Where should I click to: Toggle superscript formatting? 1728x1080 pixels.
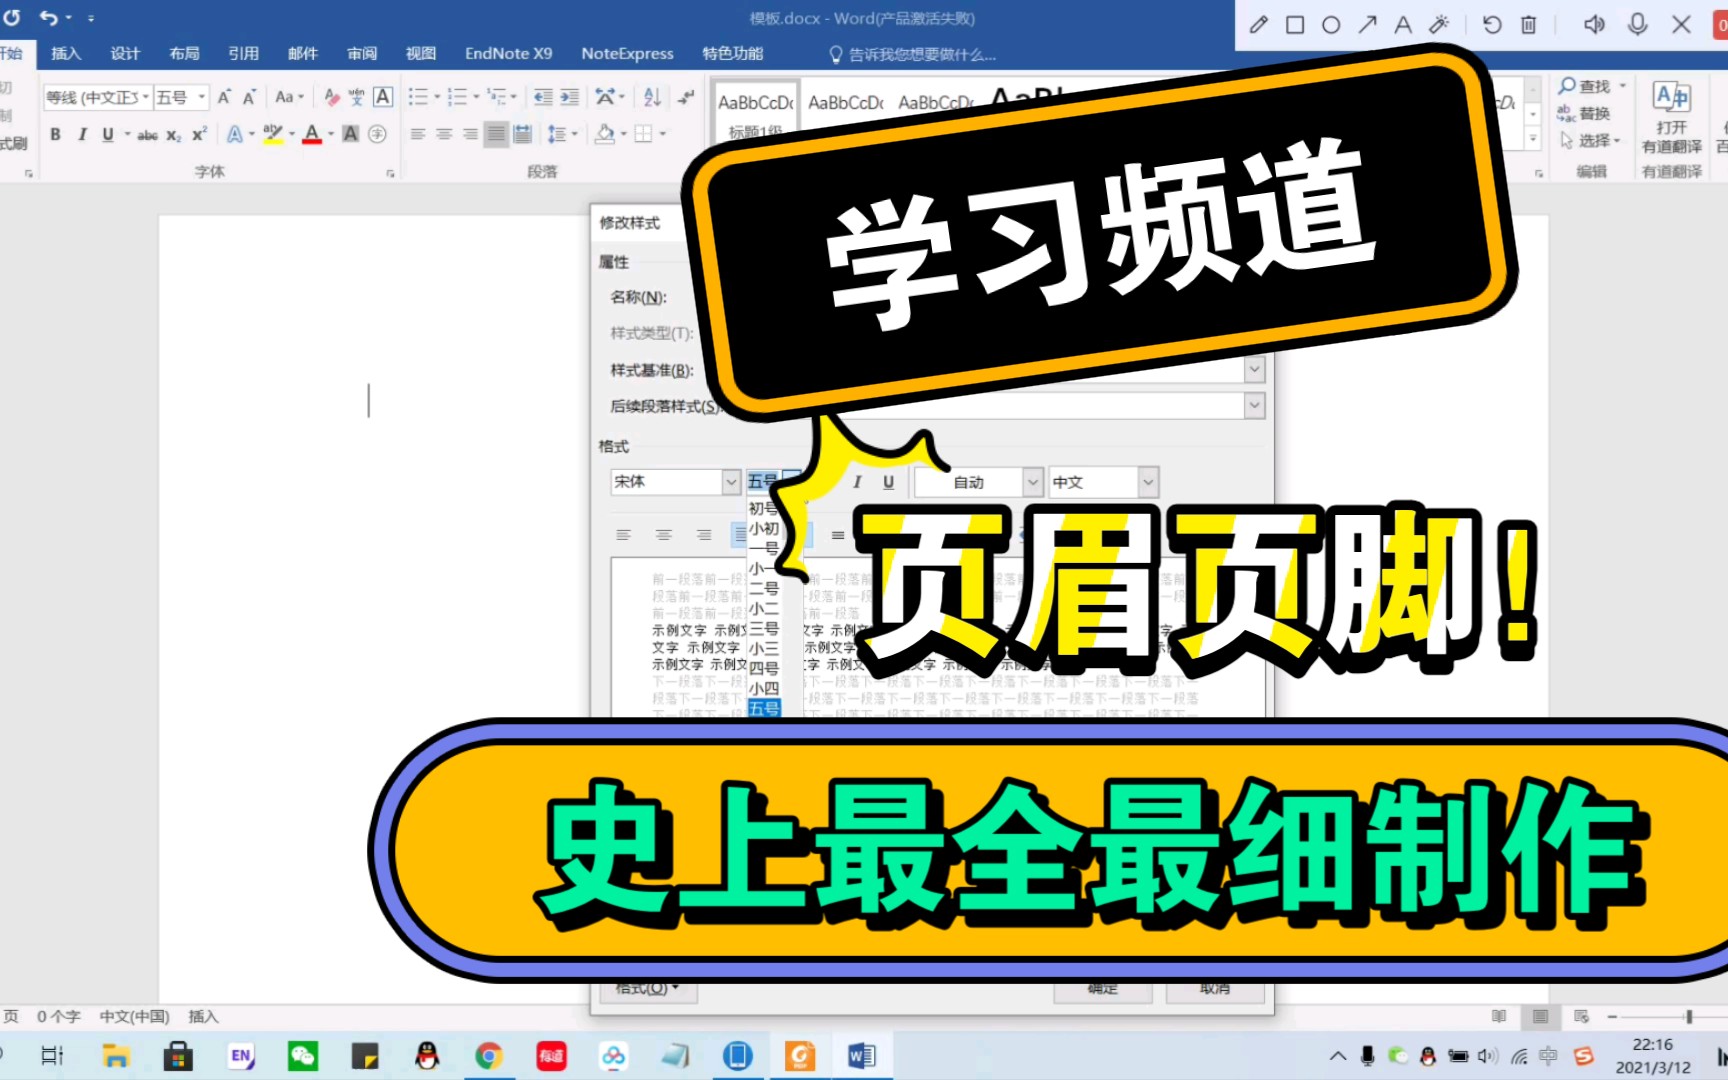click(x=199, y=134)
